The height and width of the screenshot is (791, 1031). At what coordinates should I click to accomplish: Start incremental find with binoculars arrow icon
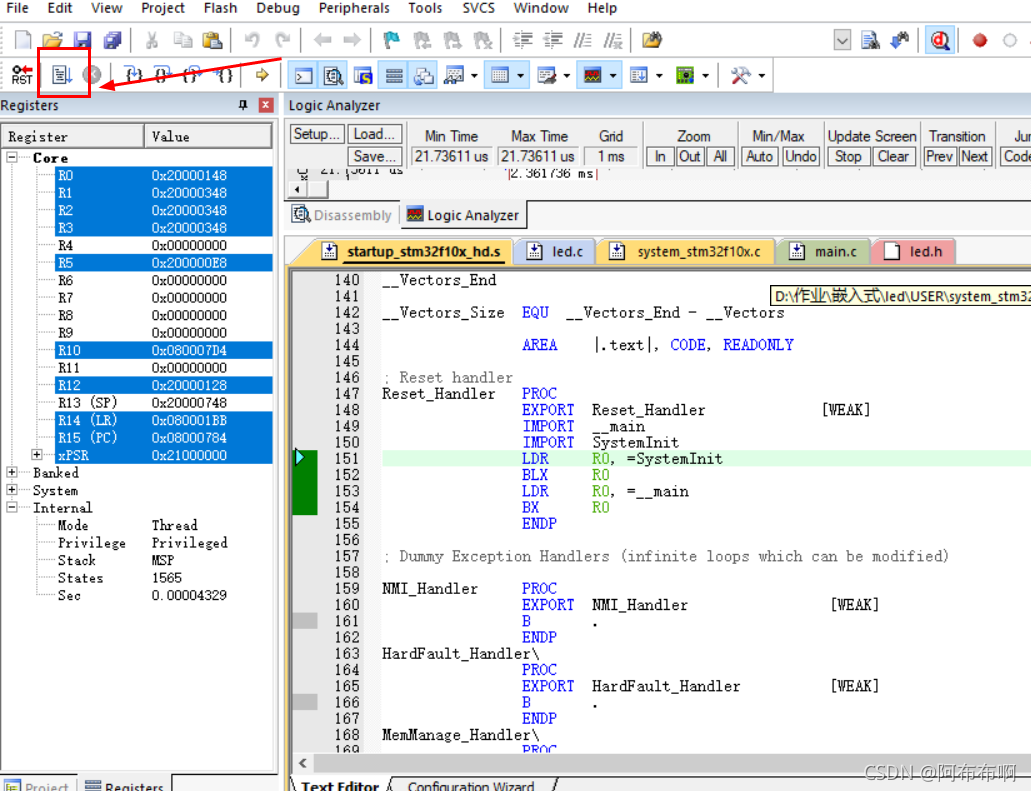pos(899,40)
